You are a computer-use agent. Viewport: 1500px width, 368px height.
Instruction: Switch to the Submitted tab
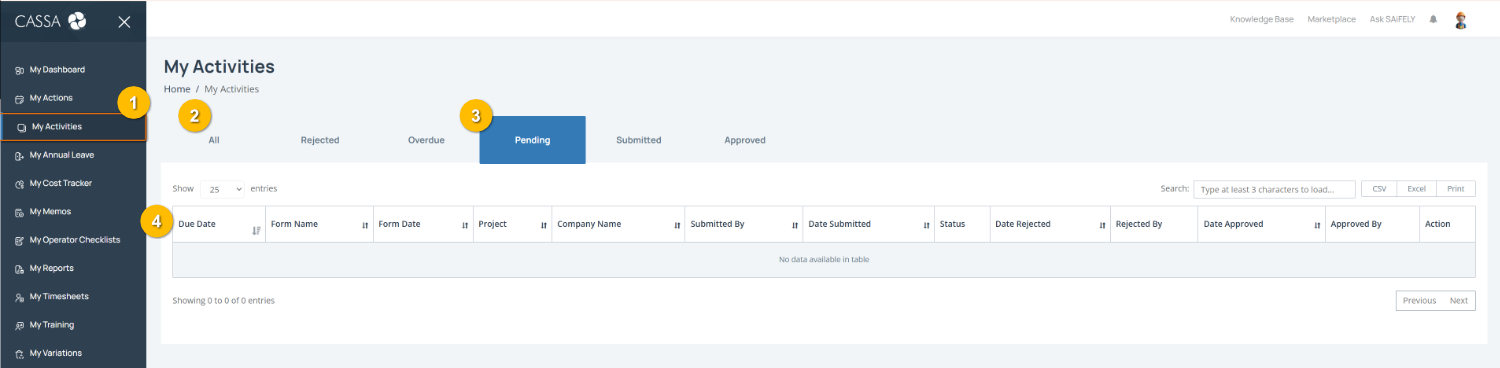tap(639, 140)
